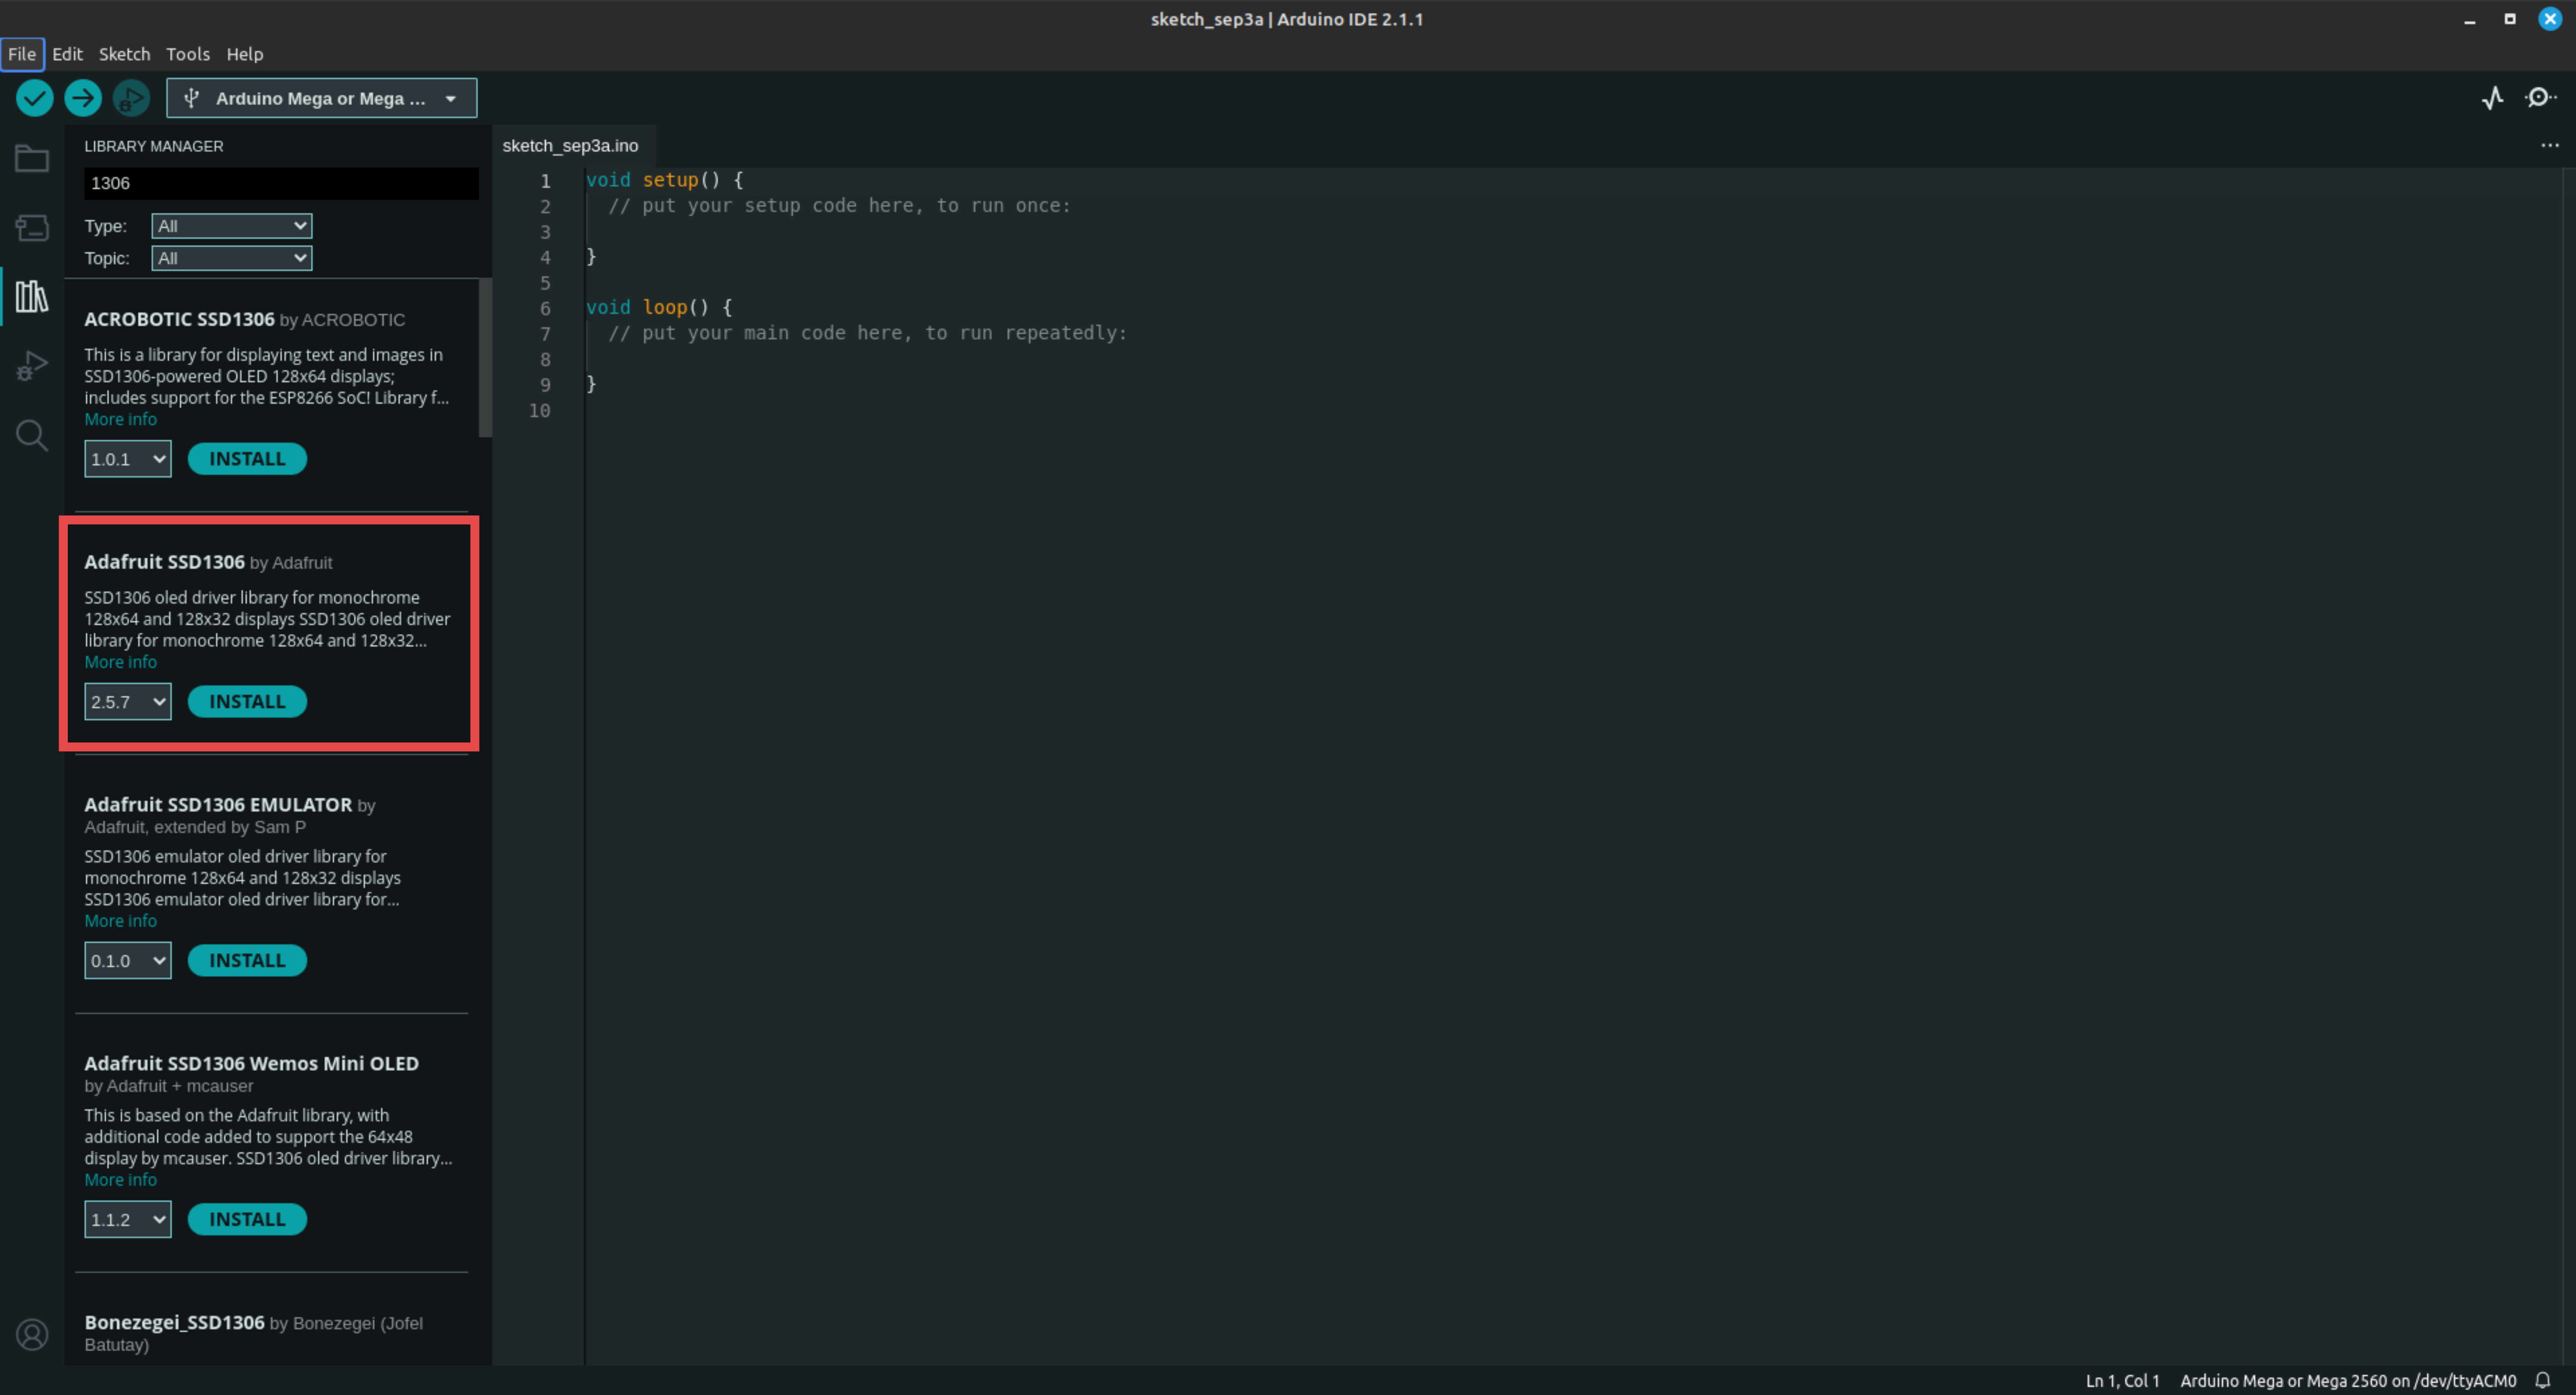Click the Adafruit SSD1306 Wemos Mini OLED title
The width and height of the screenshot is (2576, 1395).
point(252,1064)
